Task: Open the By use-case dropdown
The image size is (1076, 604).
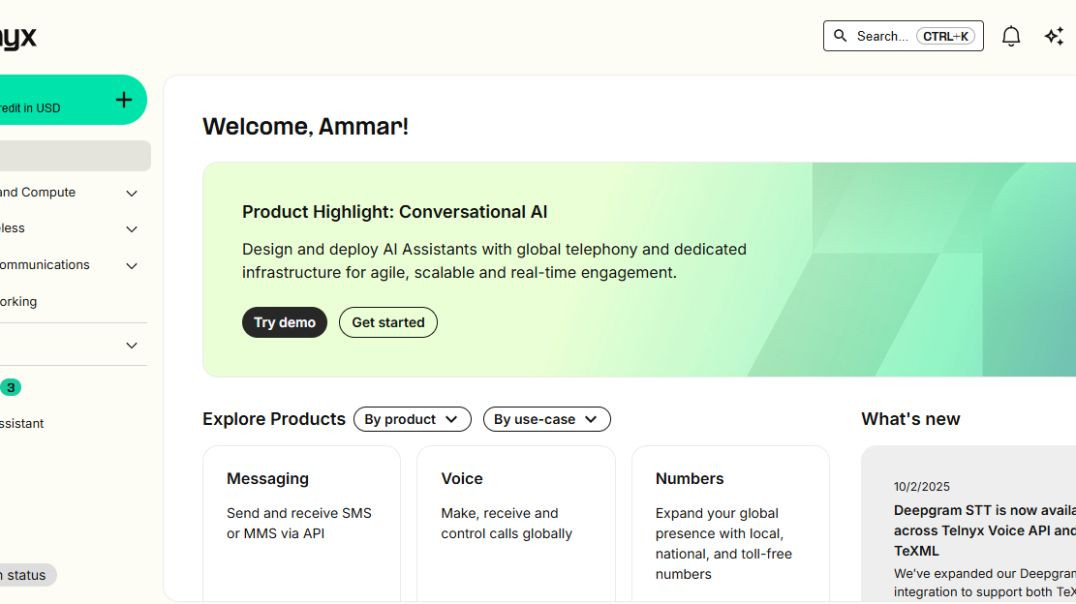Action: (546, 419)
